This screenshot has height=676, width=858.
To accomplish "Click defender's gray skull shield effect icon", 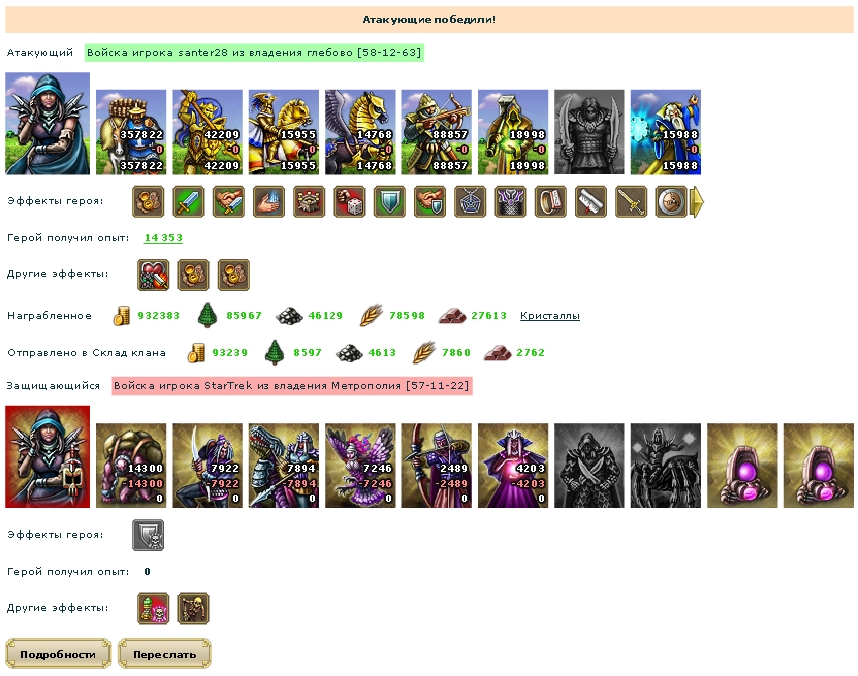I will [148, 535].
